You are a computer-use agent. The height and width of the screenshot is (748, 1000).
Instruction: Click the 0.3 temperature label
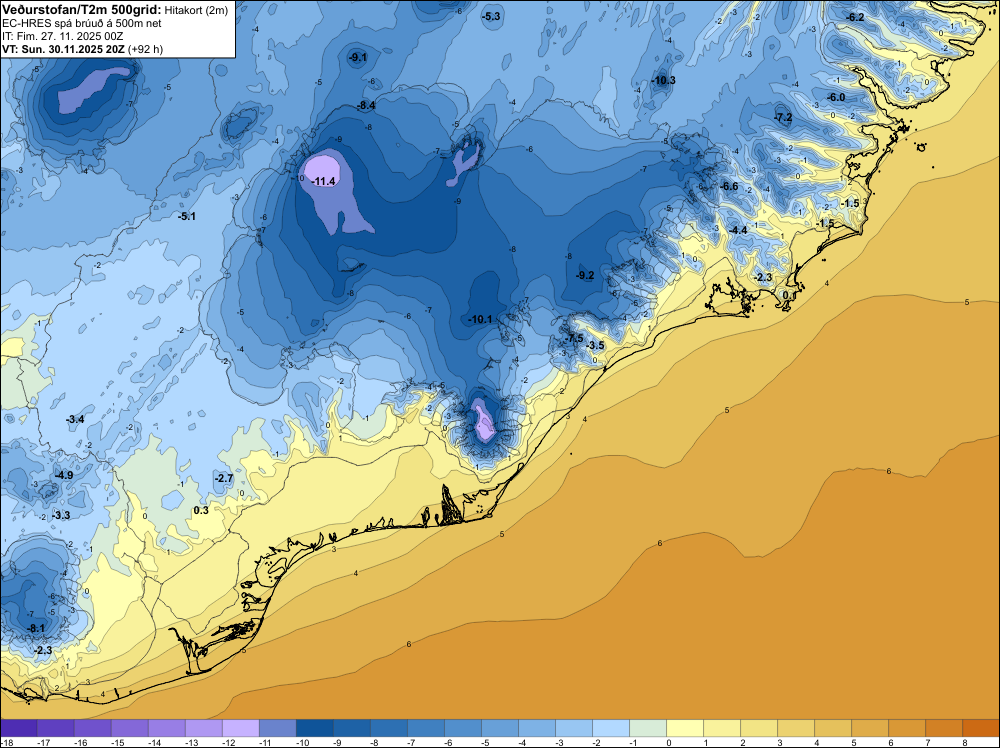(201, 510)
